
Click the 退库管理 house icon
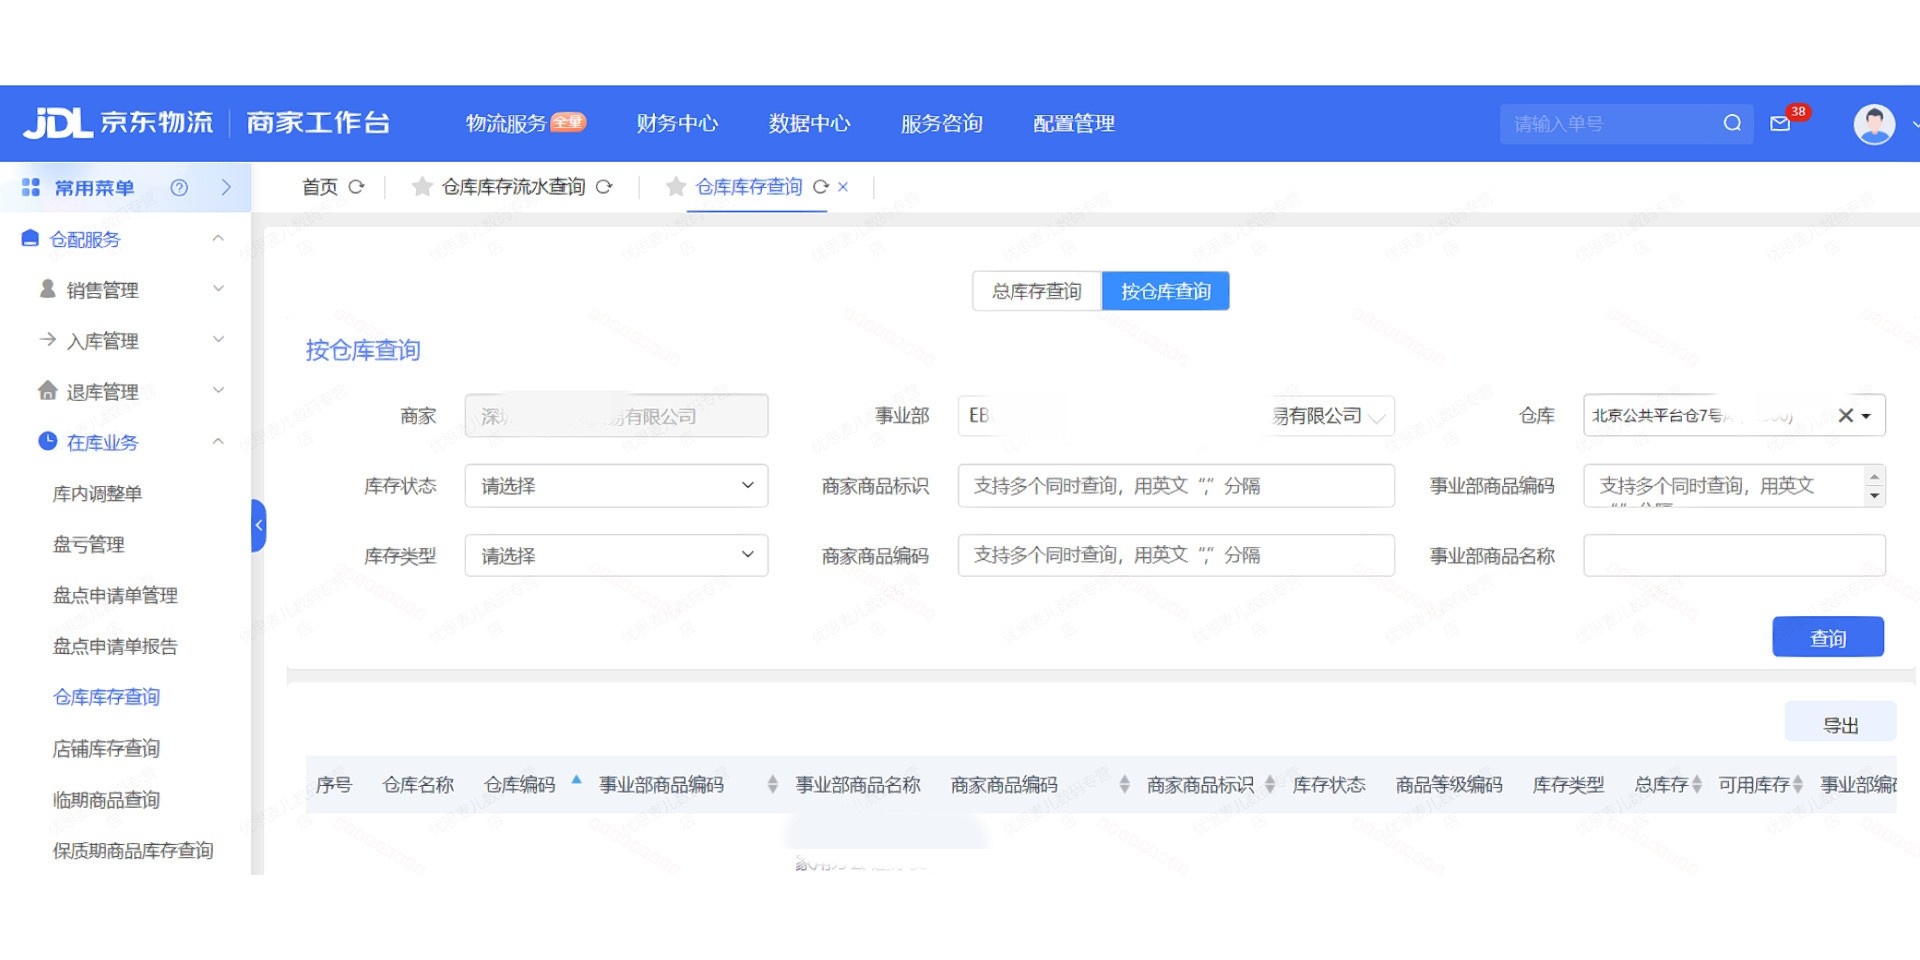[x=47, y=390]
